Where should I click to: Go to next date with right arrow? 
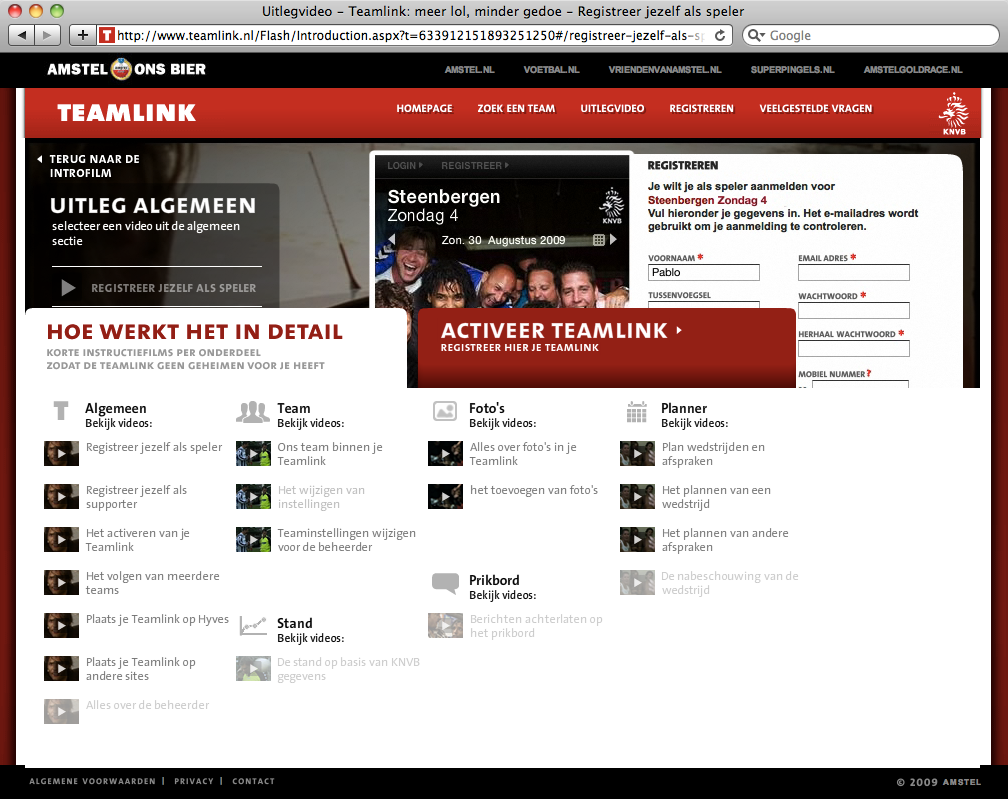click(x=613, y=240)
